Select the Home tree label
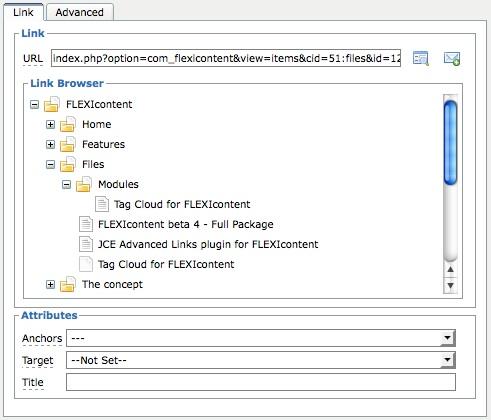Viewport: 491px width, 420px height. click(x=97, y=124)
